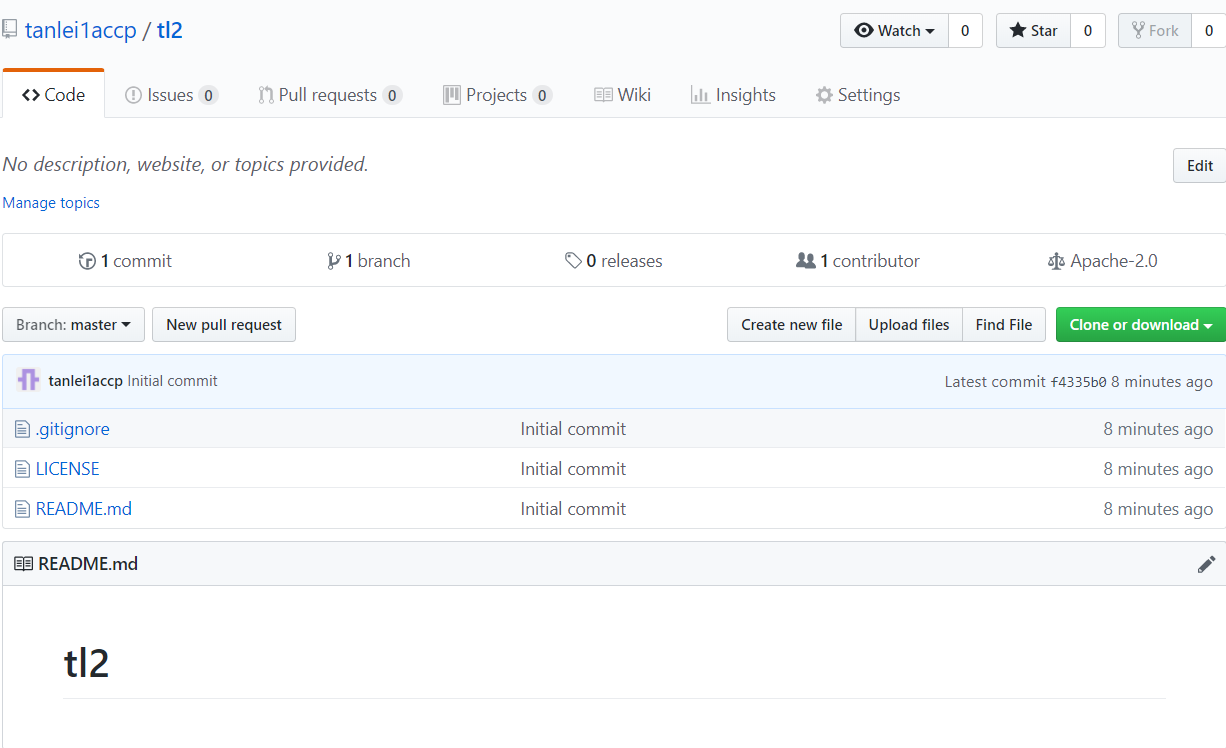Click tanlei1accp username in commit bar
This screenshot has width=1226, height=748.
pyautogui.click(x=85, y=381)
